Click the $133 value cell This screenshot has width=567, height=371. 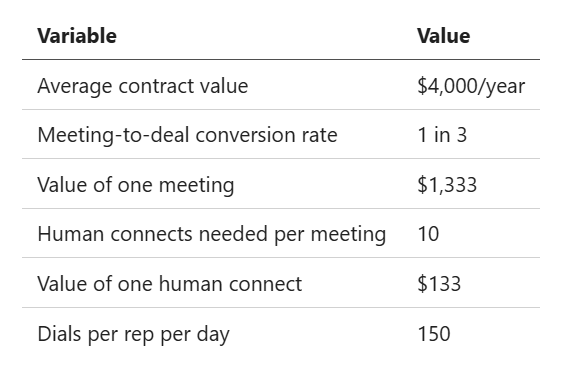tap(439, 283)
